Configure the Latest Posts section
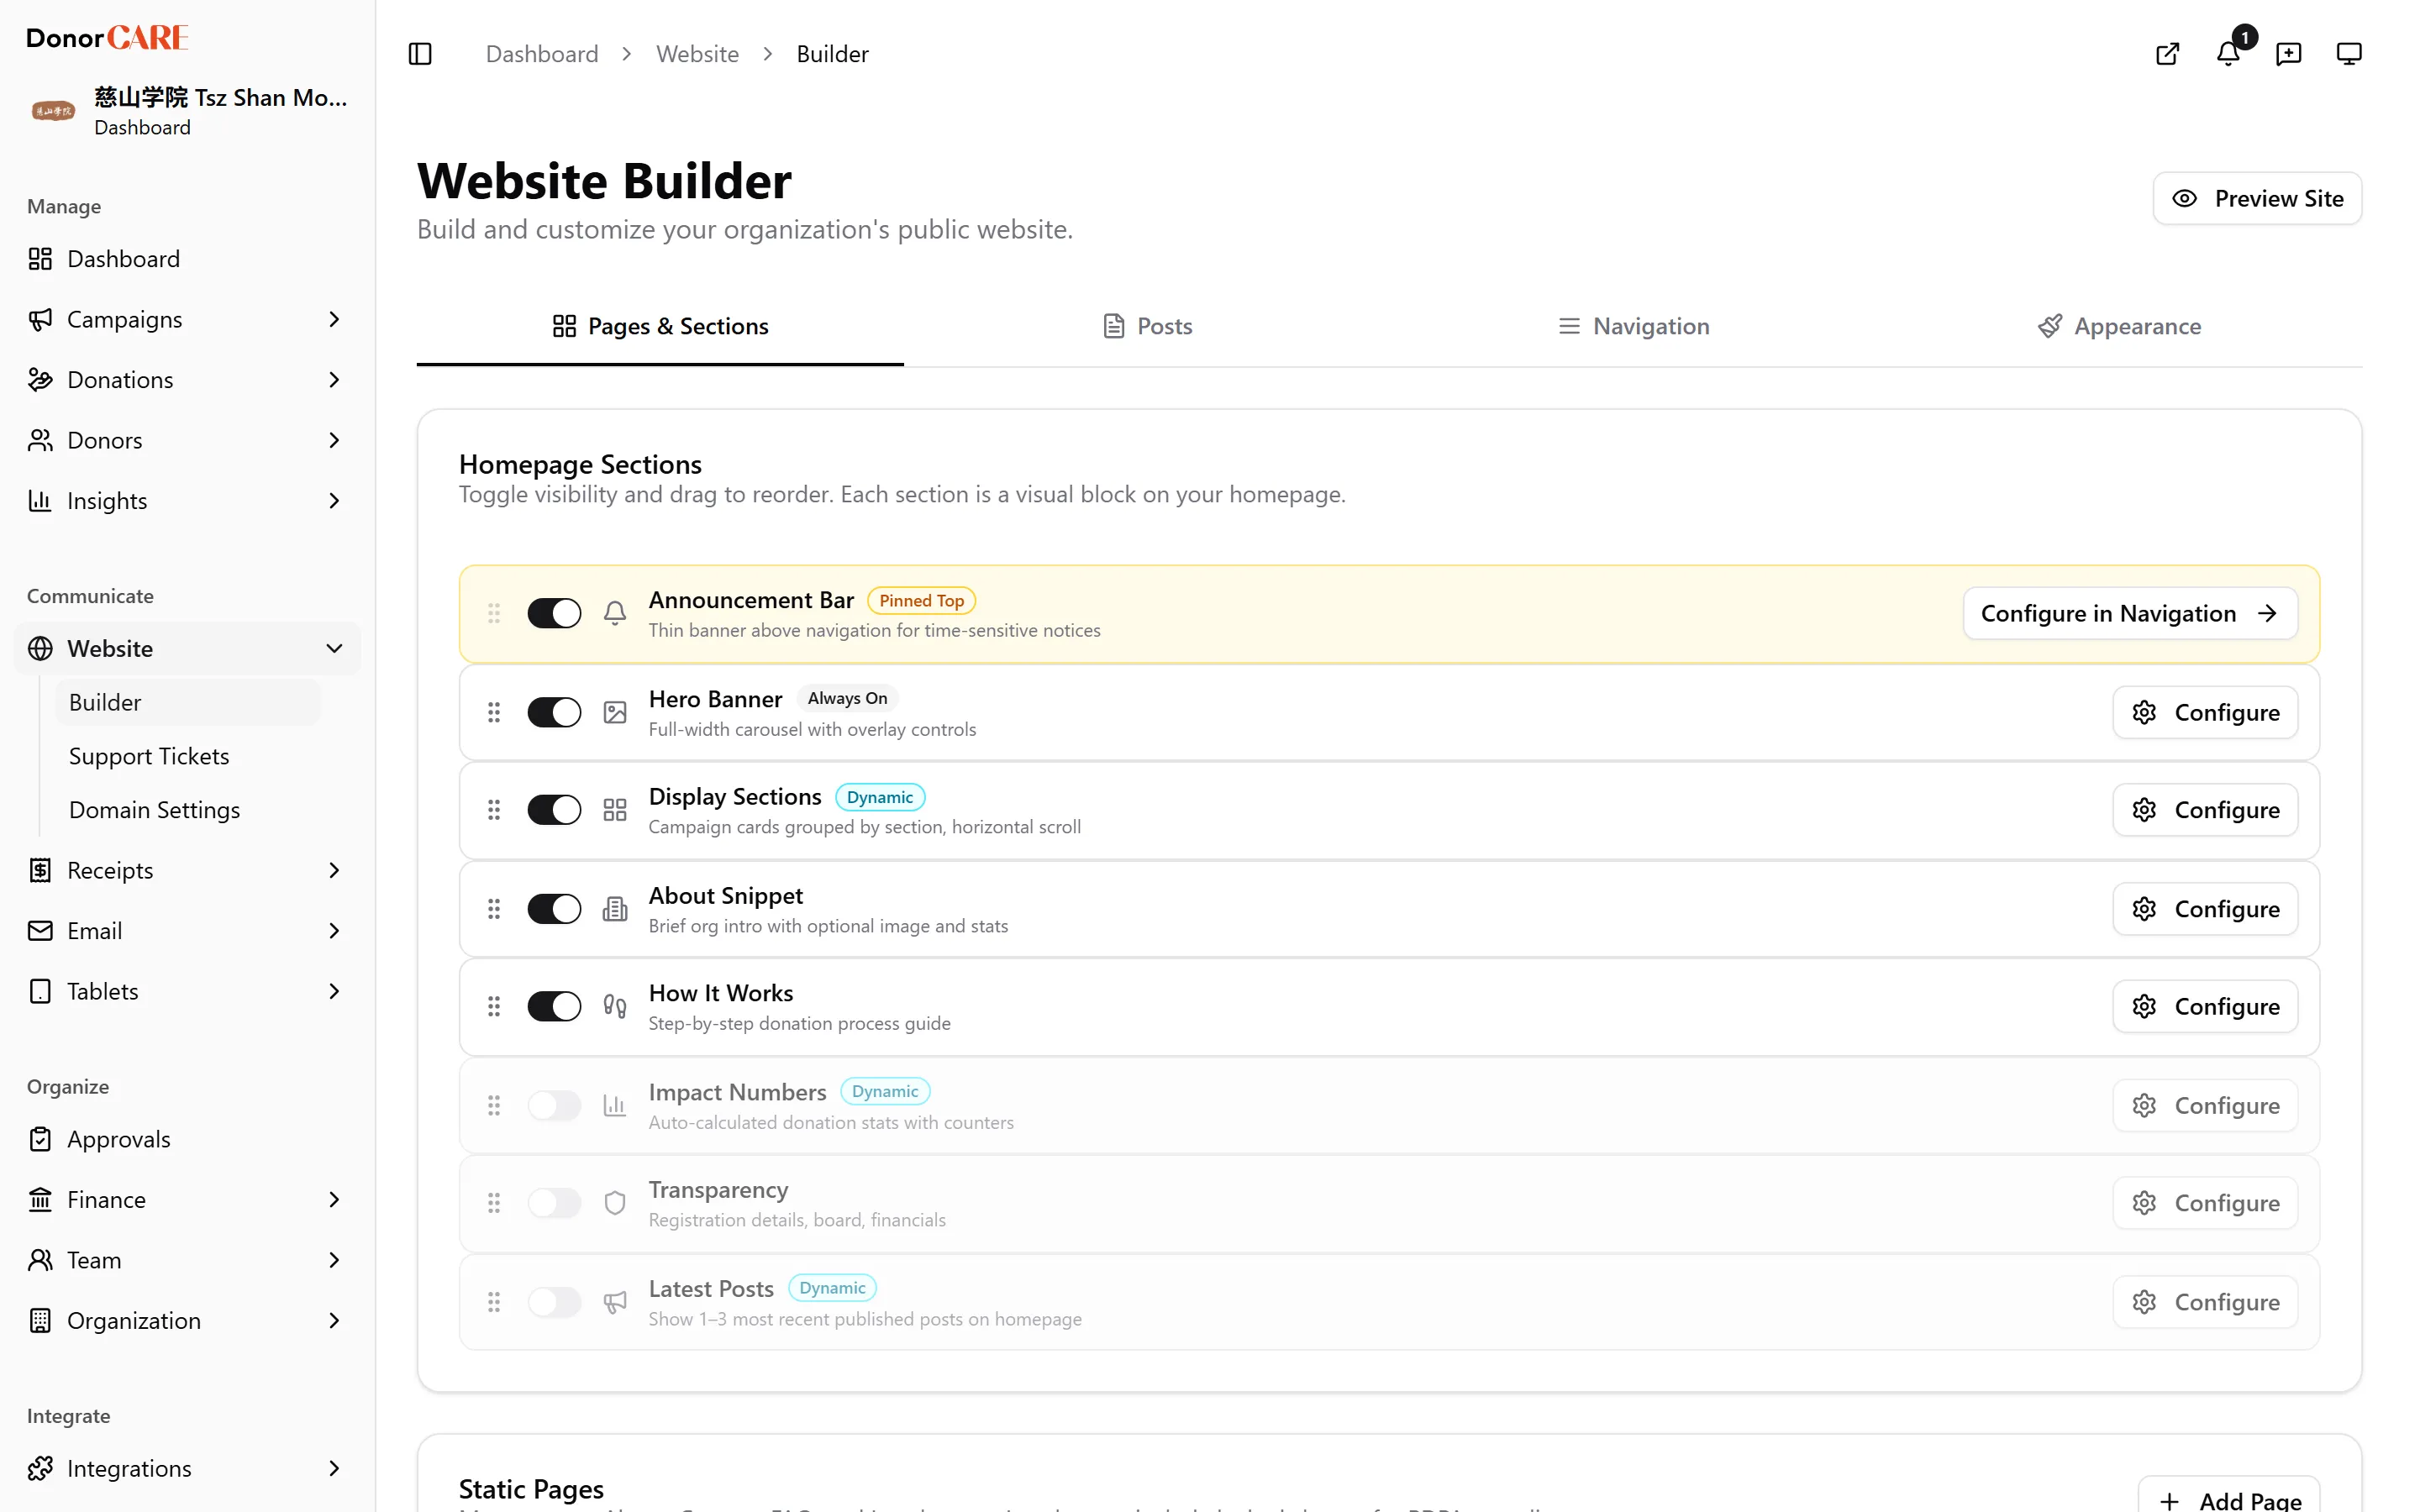 [2205, 1302]
